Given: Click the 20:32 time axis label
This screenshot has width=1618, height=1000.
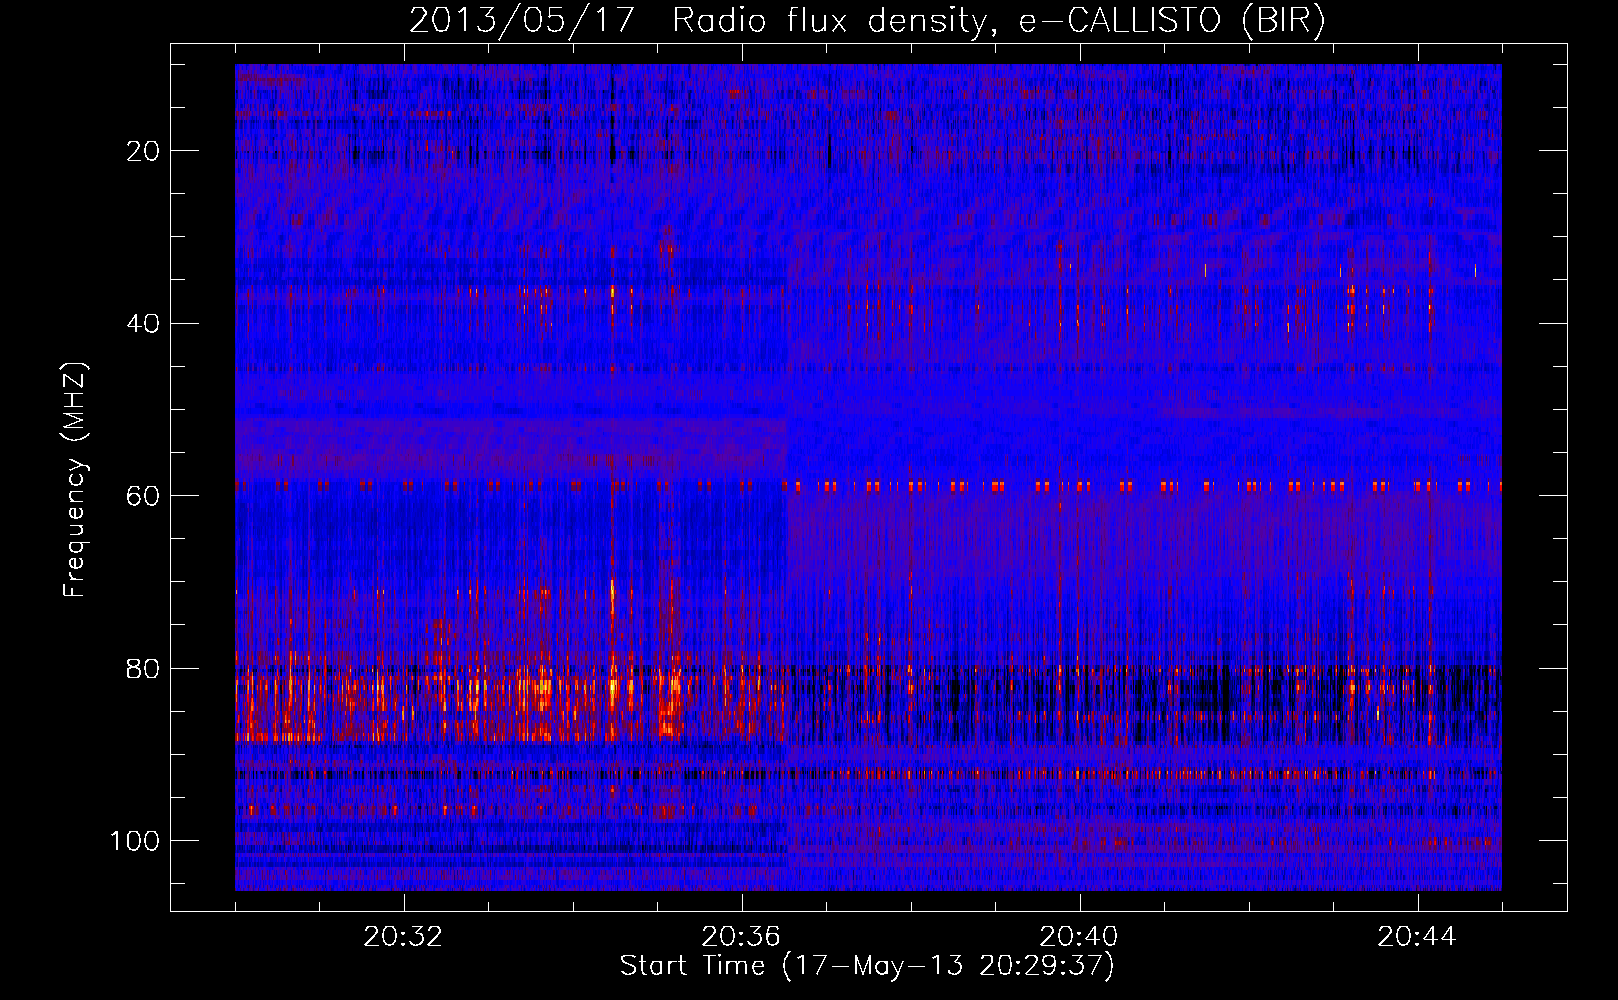Looking at the screenshot, I should tap(403, 937).
